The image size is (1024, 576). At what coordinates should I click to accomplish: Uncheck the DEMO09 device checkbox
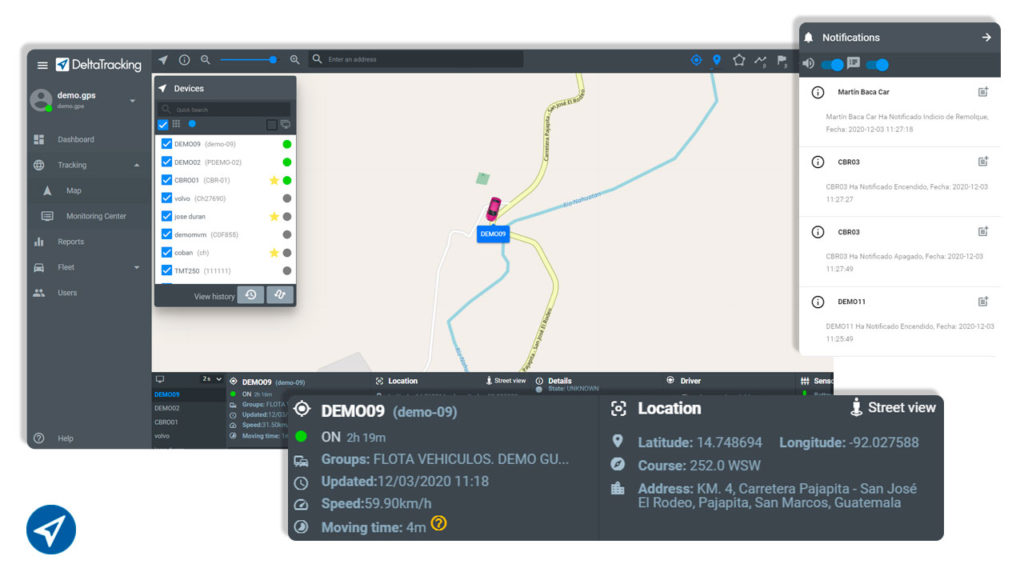click(167, 144)
